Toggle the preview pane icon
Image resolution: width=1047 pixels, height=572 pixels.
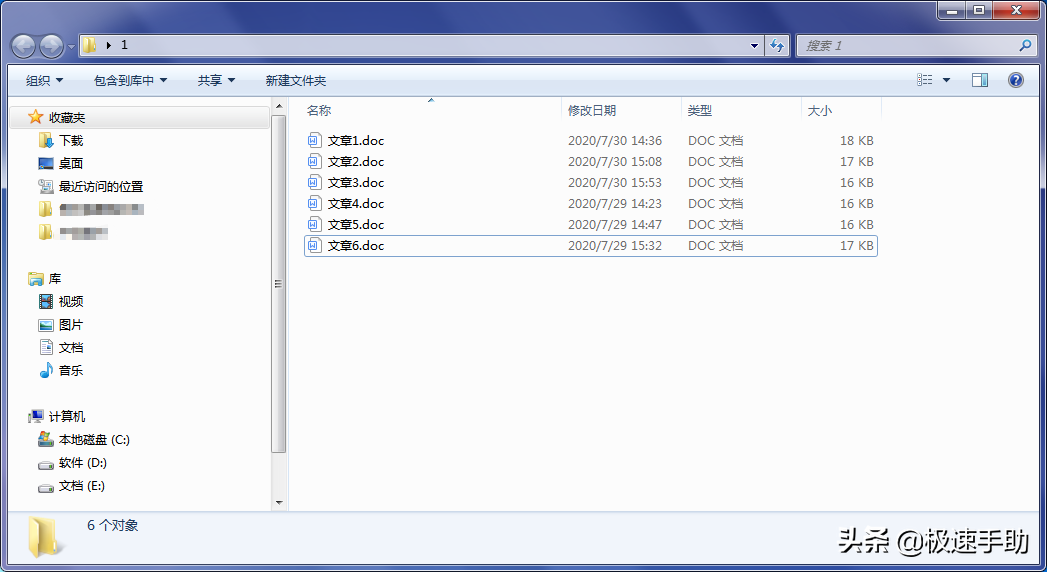click(980, 80)
